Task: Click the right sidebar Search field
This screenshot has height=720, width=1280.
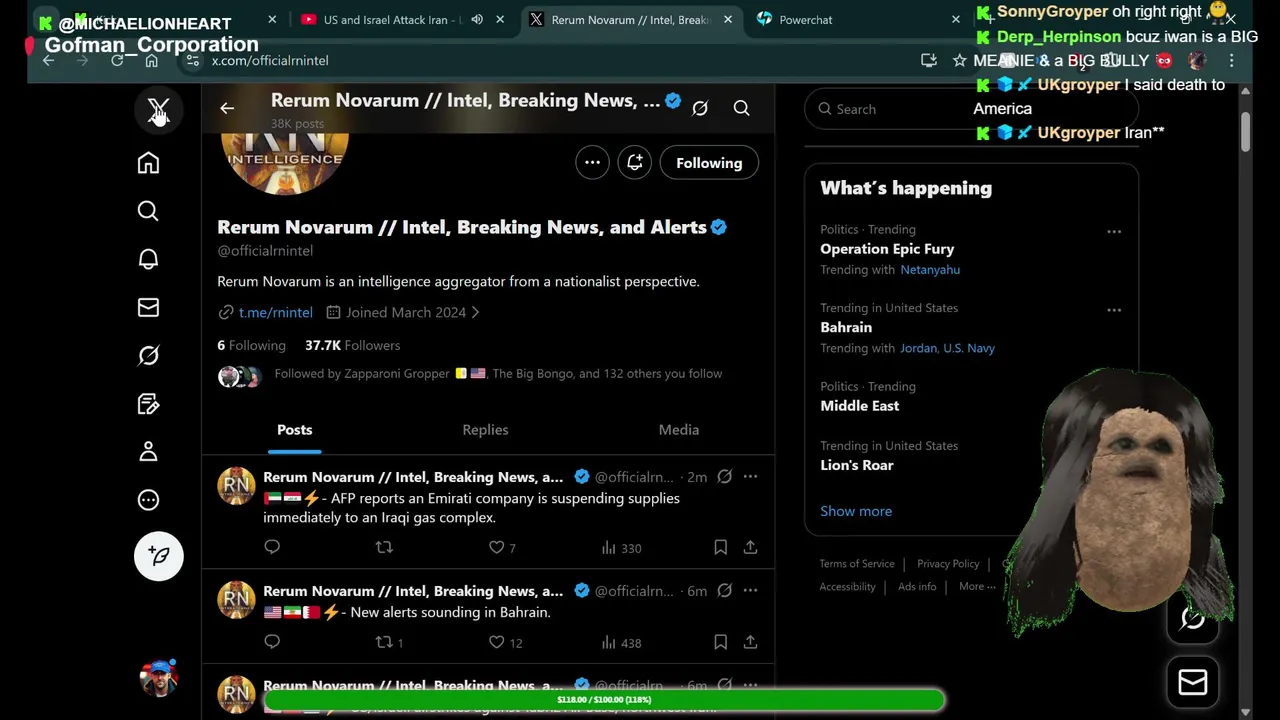Action: [x=971, y=109]
